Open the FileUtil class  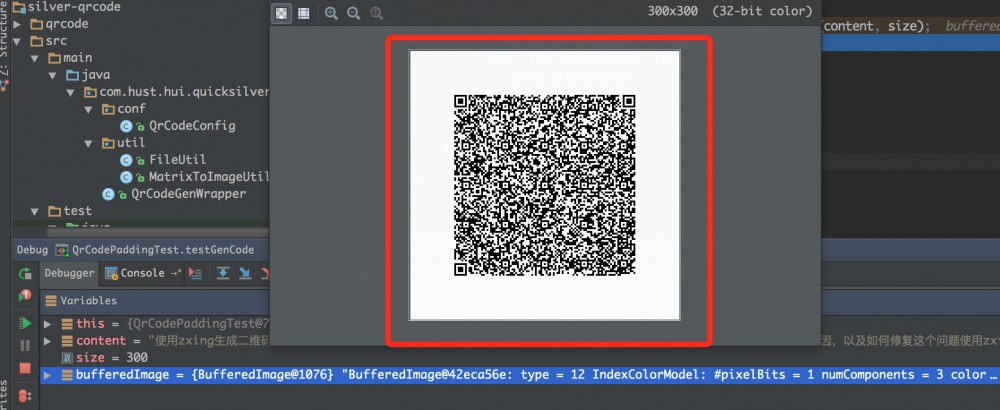177,159
